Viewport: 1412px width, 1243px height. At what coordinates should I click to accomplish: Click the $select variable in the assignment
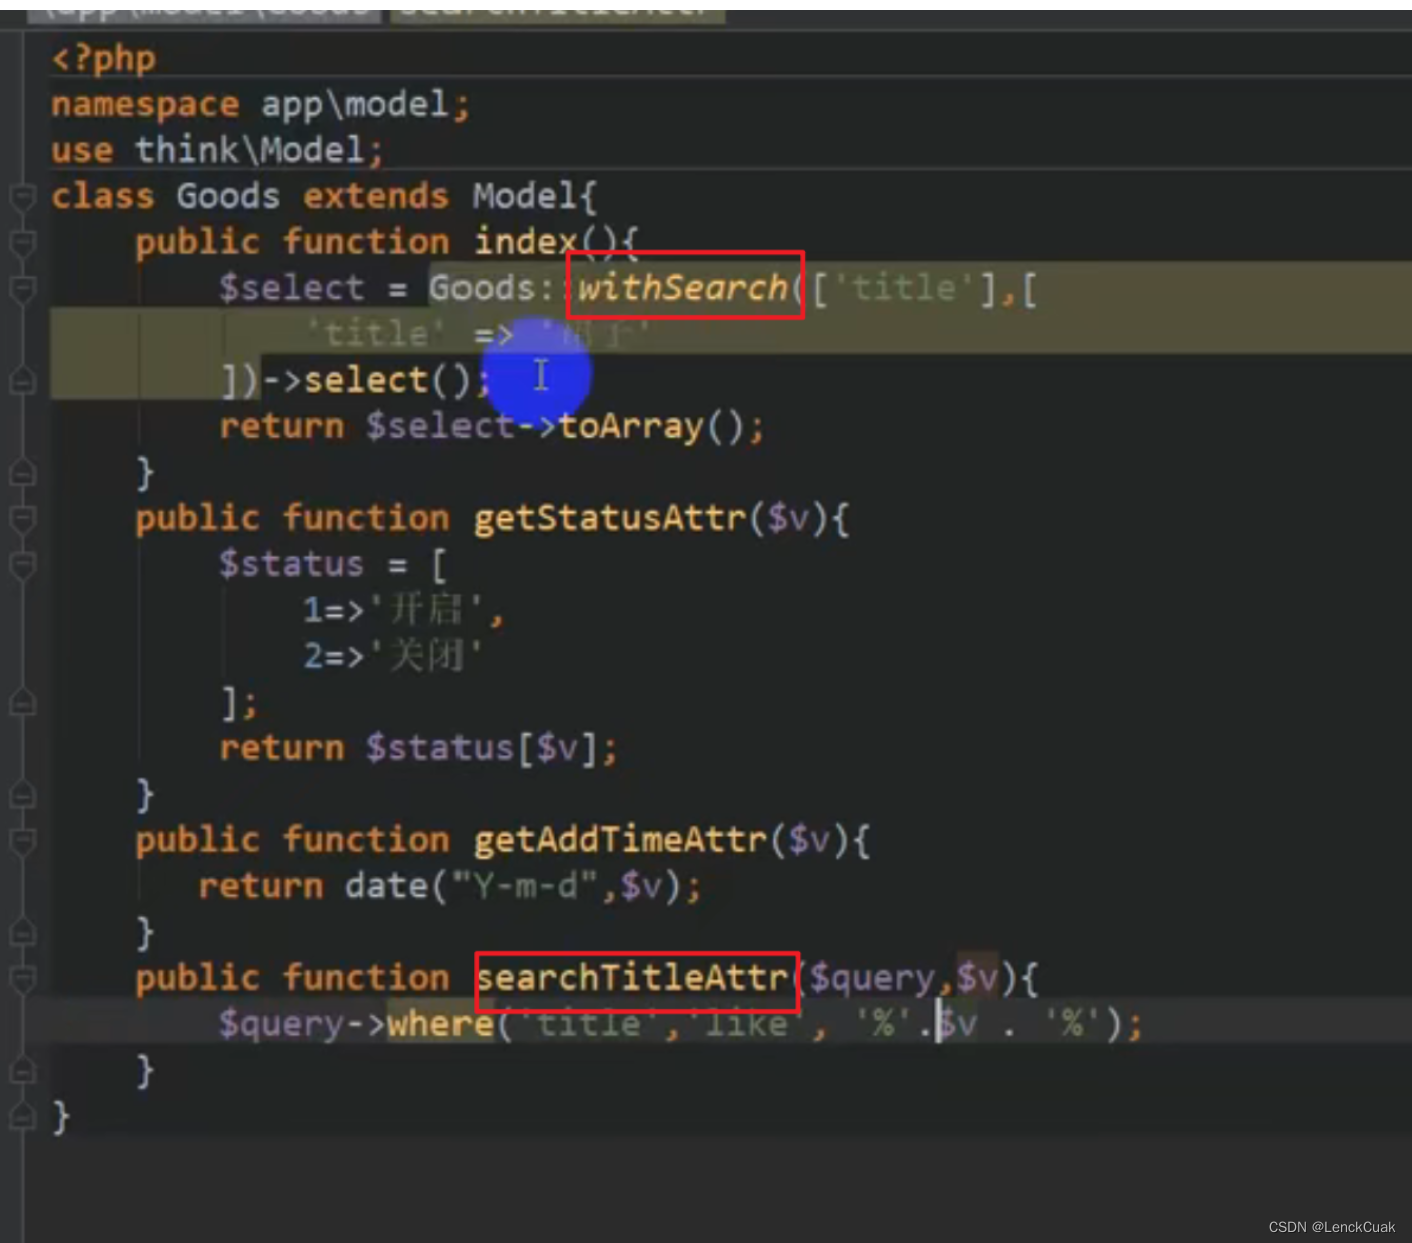[x=292, y=288]
